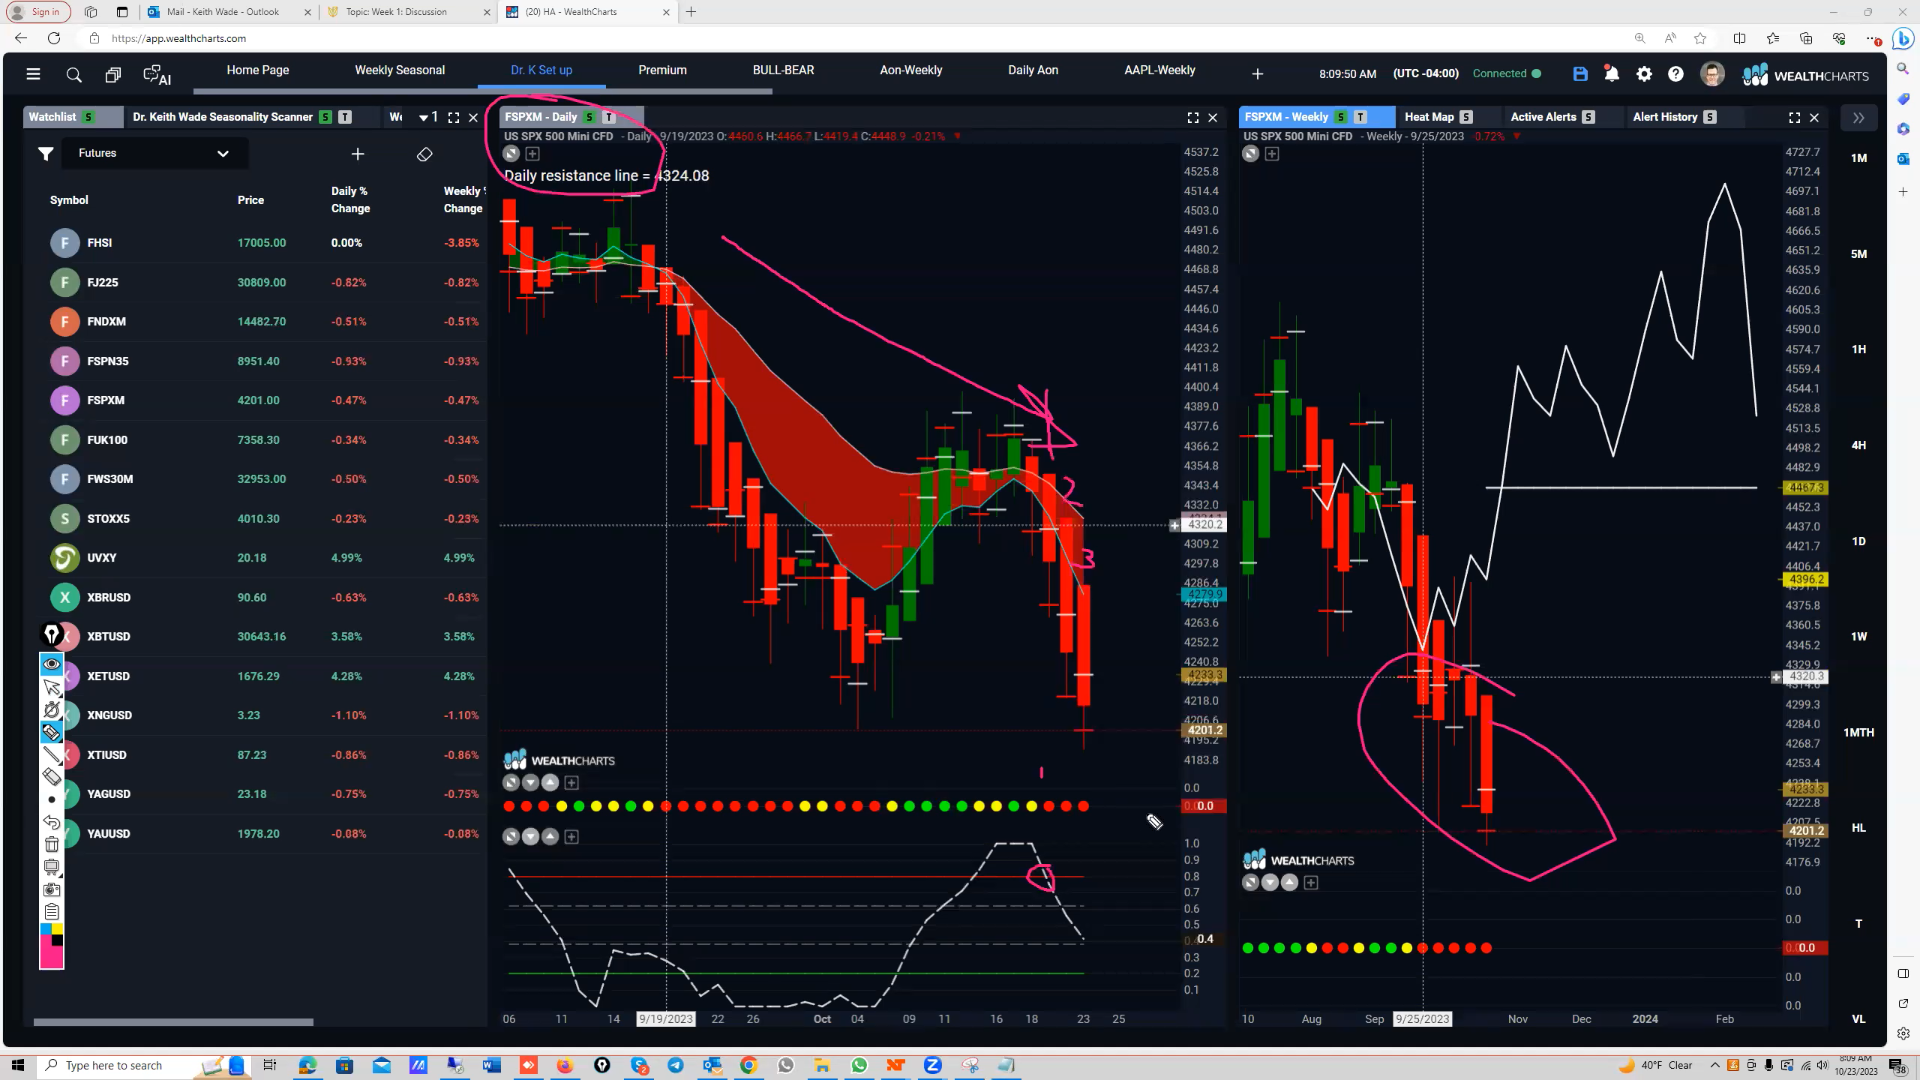Open the whiteboard easel tool
Screen dimensions: 1920x1080
click(x=52, y=867)
